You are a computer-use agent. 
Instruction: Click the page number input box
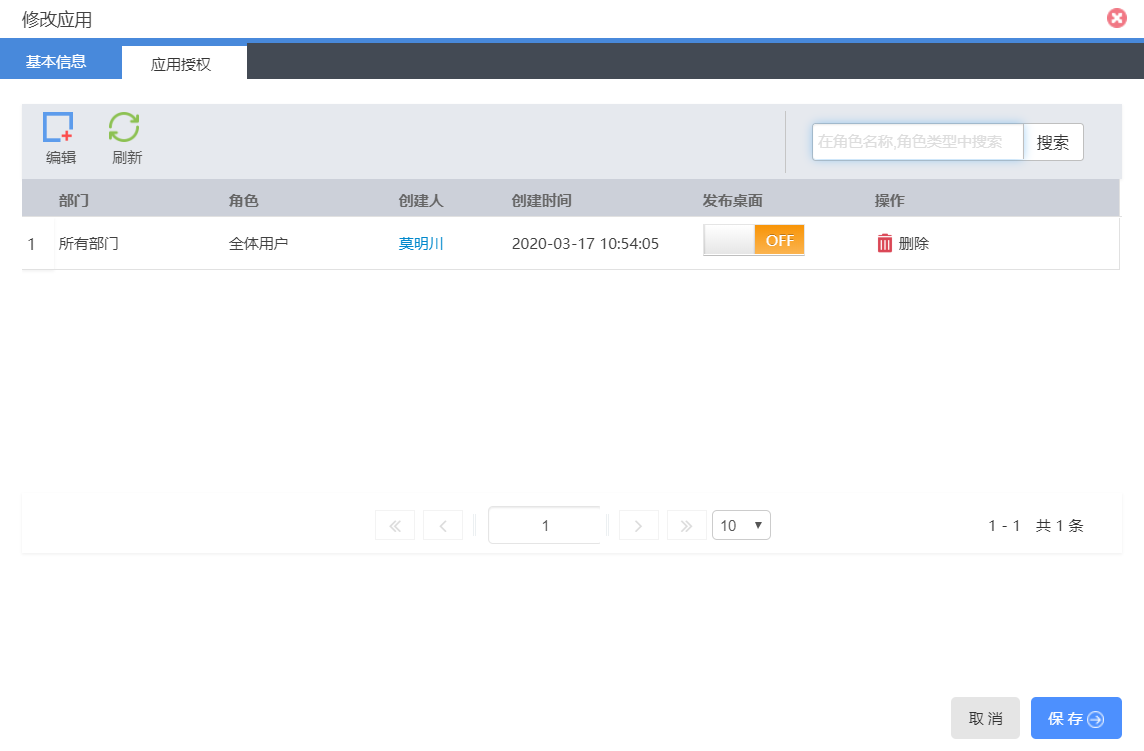click(x=544, y=525)
